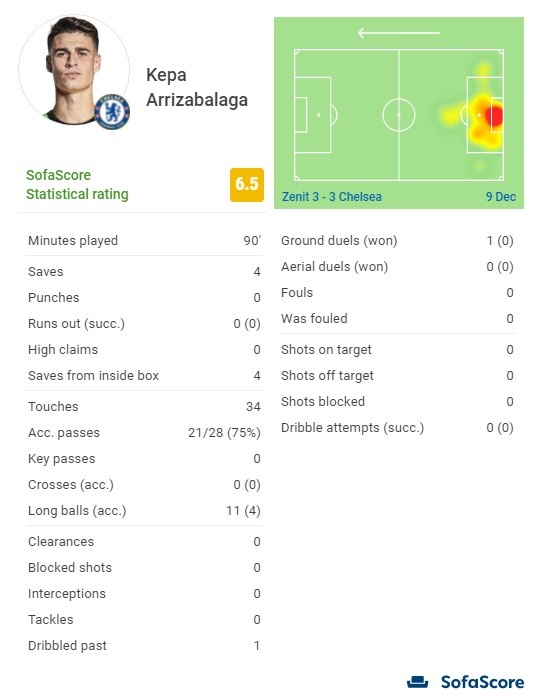Click the red heatmap hotspot near goal

pyautogui.click(x=494, y=117)
